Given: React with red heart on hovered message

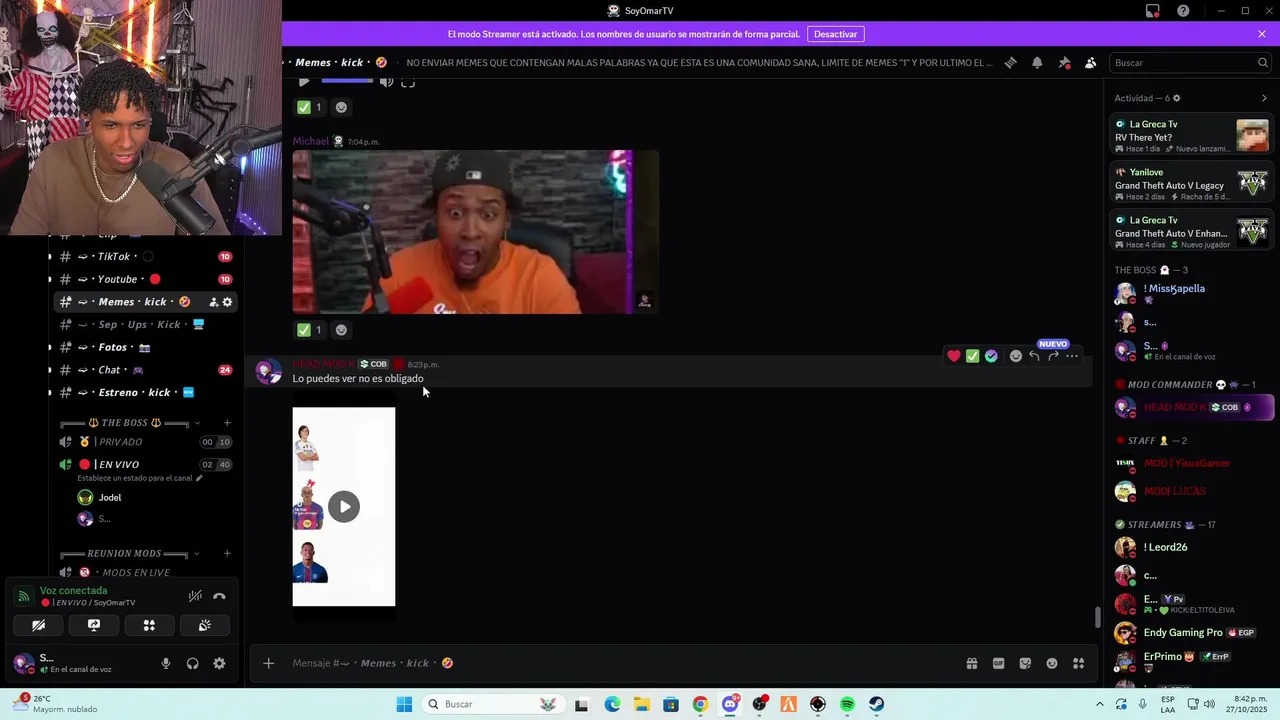Looking at the screenshot, I should (954, 356).
